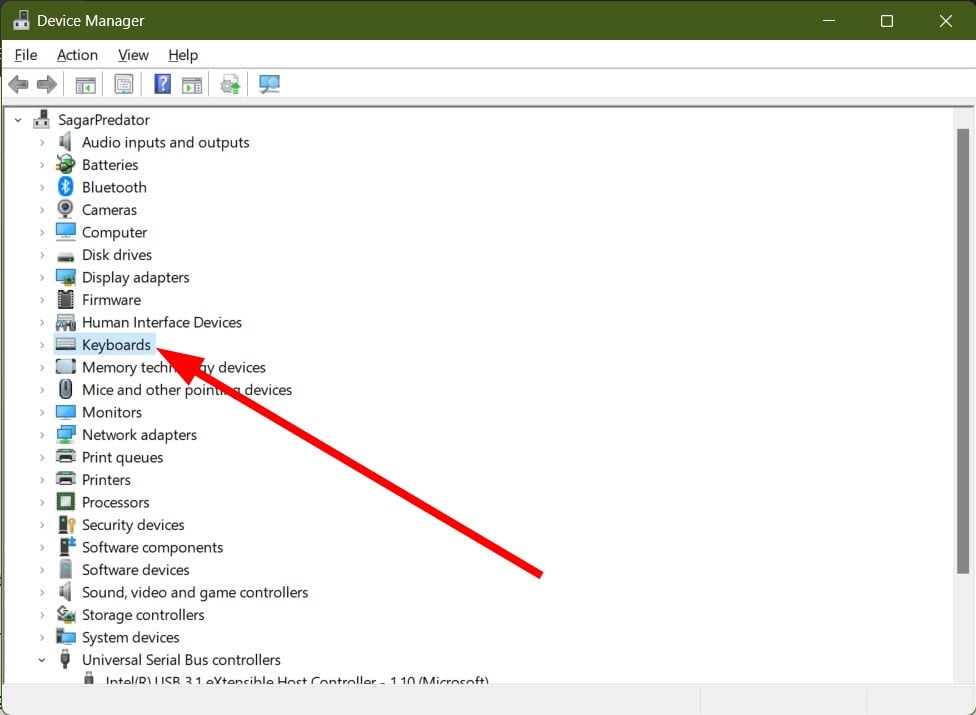Click the Printers category icon
This screenshot has width=976, height=715.
[x=65, y=479]
